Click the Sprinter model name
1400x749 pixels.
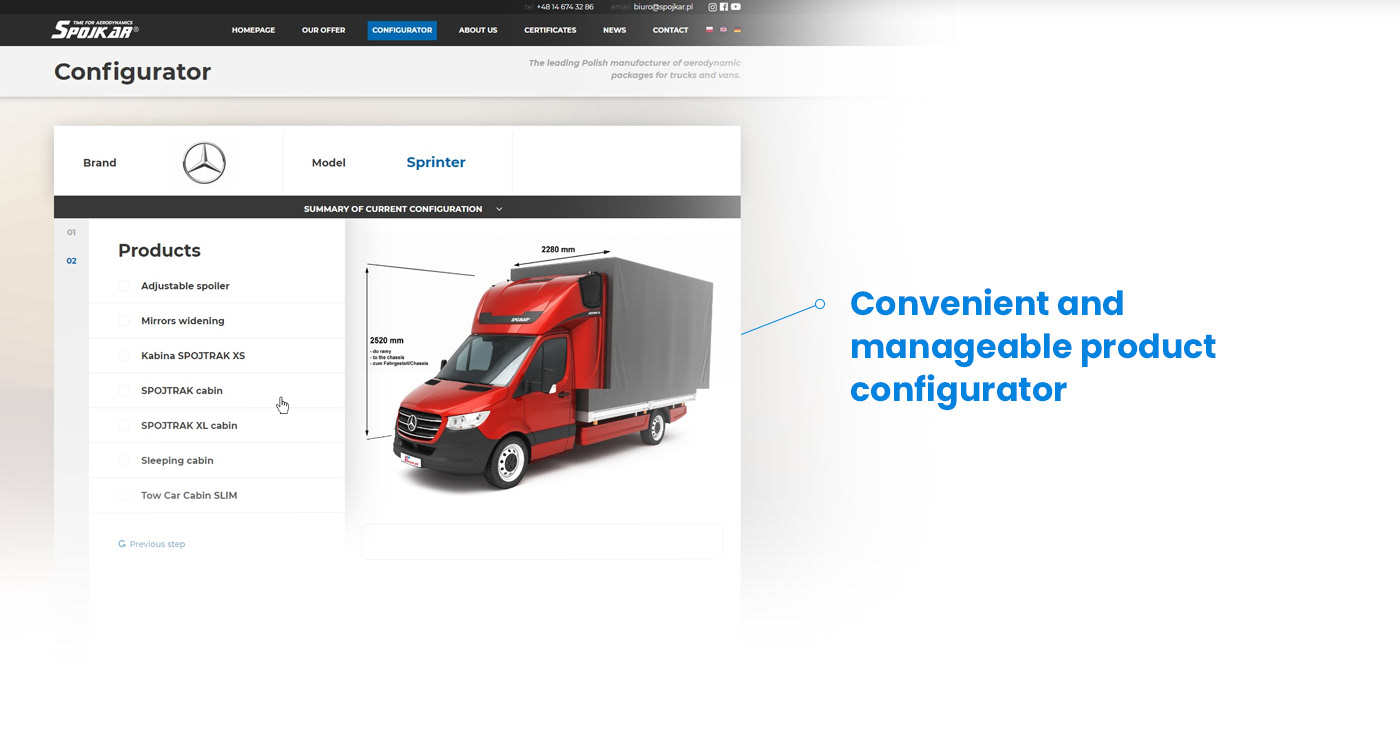click(436, 162)
